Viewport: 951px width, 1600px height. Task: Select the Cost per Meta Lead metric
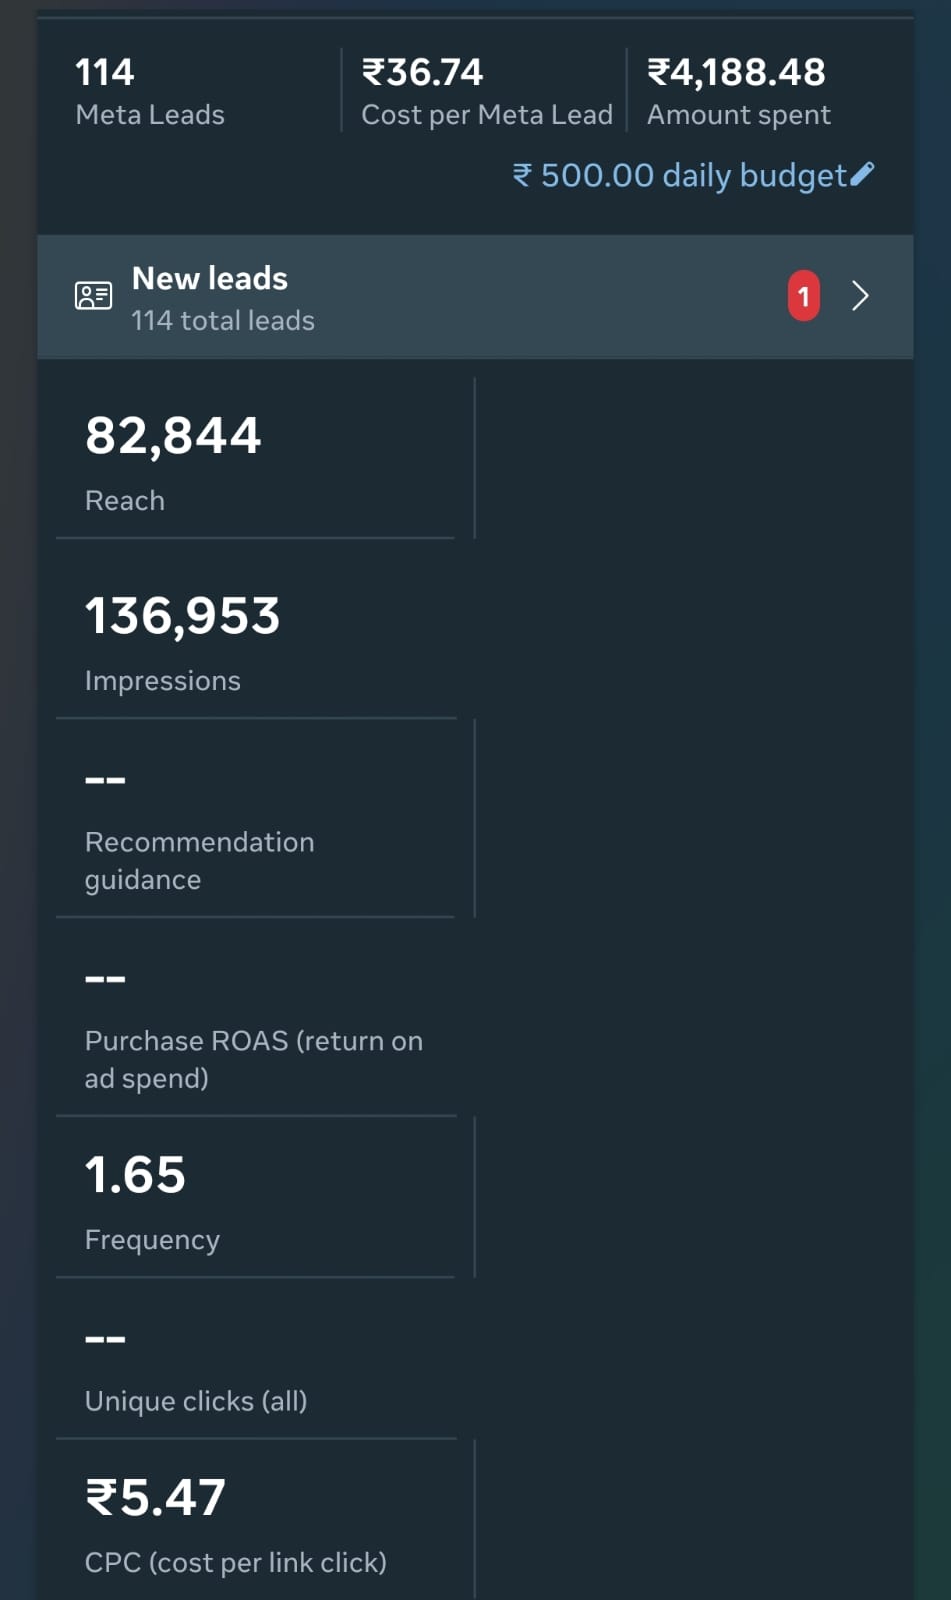coord(486,92)
